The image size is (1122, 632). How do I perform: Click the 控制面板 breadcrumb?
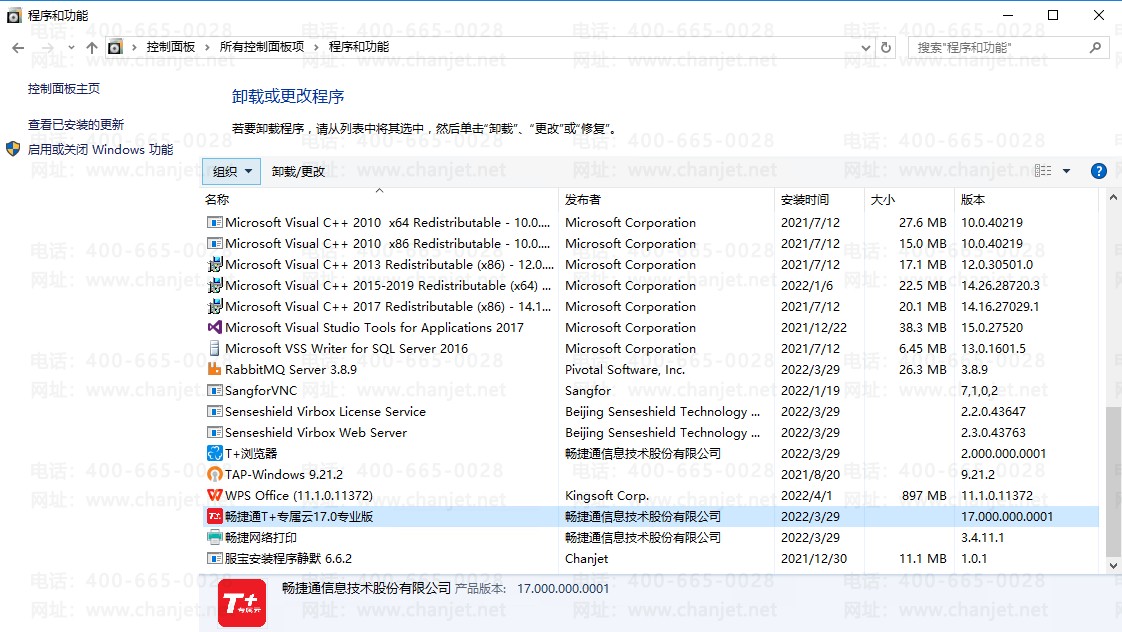pos(170,47)
